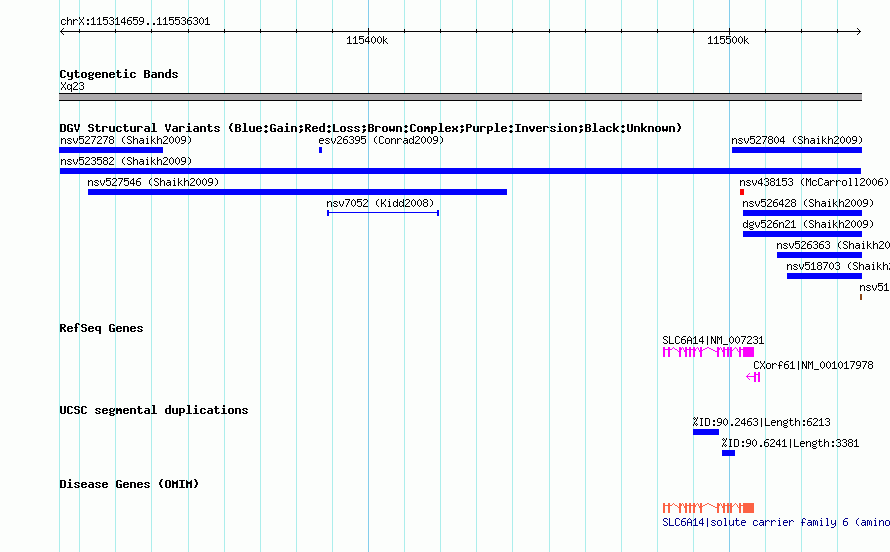Screen dimensions: 890x552
Task: Select the nsv526363 variant bar
Action: click(820, 255)
